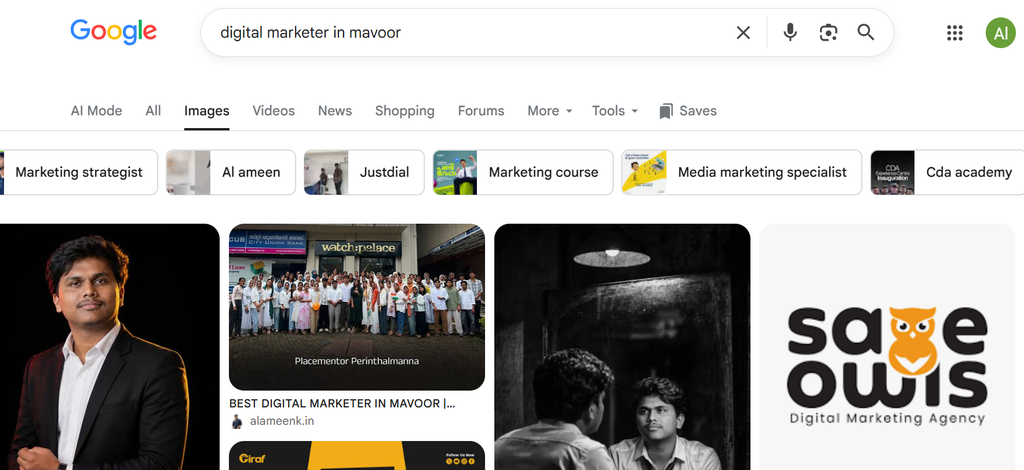1024x470 pixels.
Task: Click the magnifying glass search icon
Action: pyautogui.click(x=866, y=33)
